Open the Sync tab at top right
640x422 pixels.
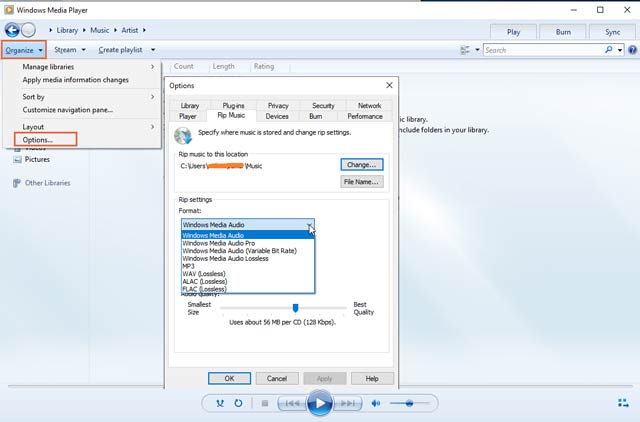click(612, 32)
